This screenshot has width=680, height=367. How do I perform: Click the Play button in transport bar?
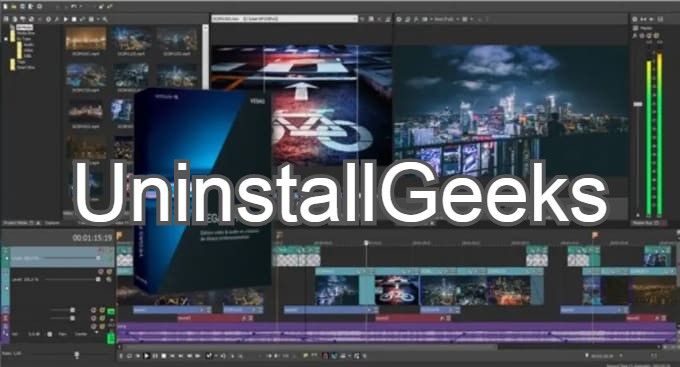(x=147, y=356)
